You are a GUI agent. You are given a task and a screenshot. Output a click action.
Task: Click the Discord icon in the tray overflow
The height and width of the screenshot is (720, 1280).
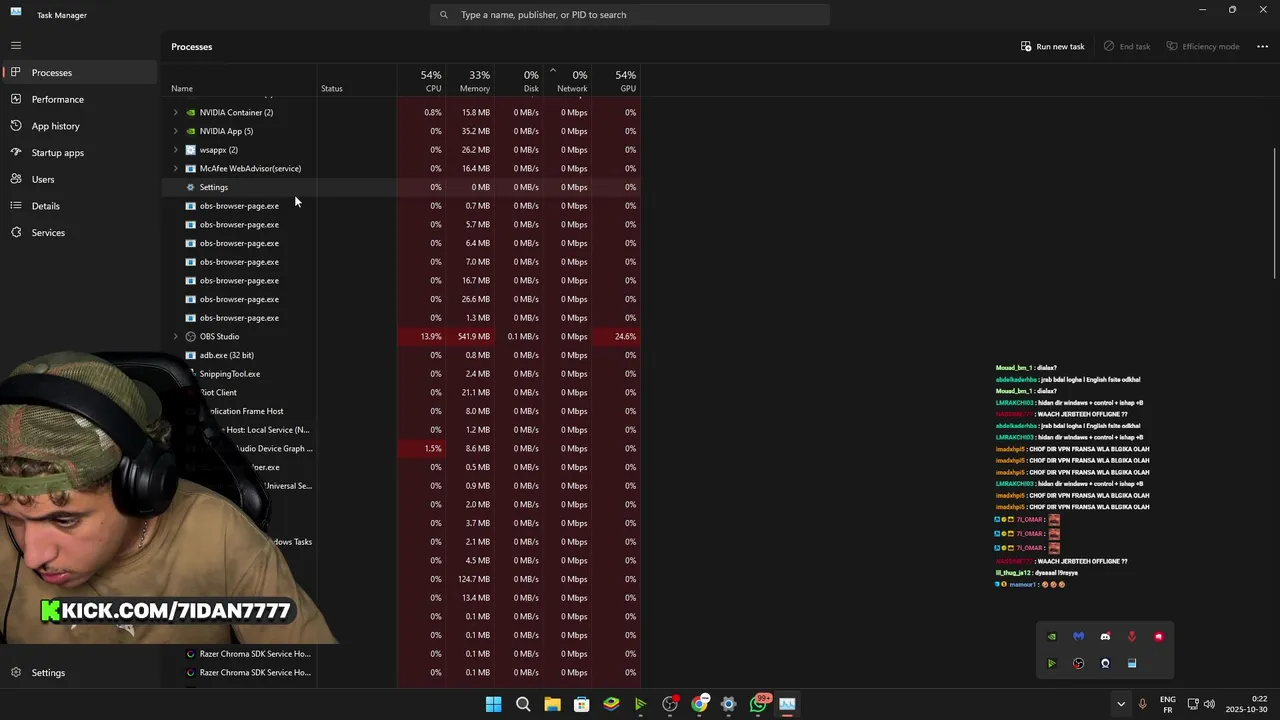point(1105,637)
